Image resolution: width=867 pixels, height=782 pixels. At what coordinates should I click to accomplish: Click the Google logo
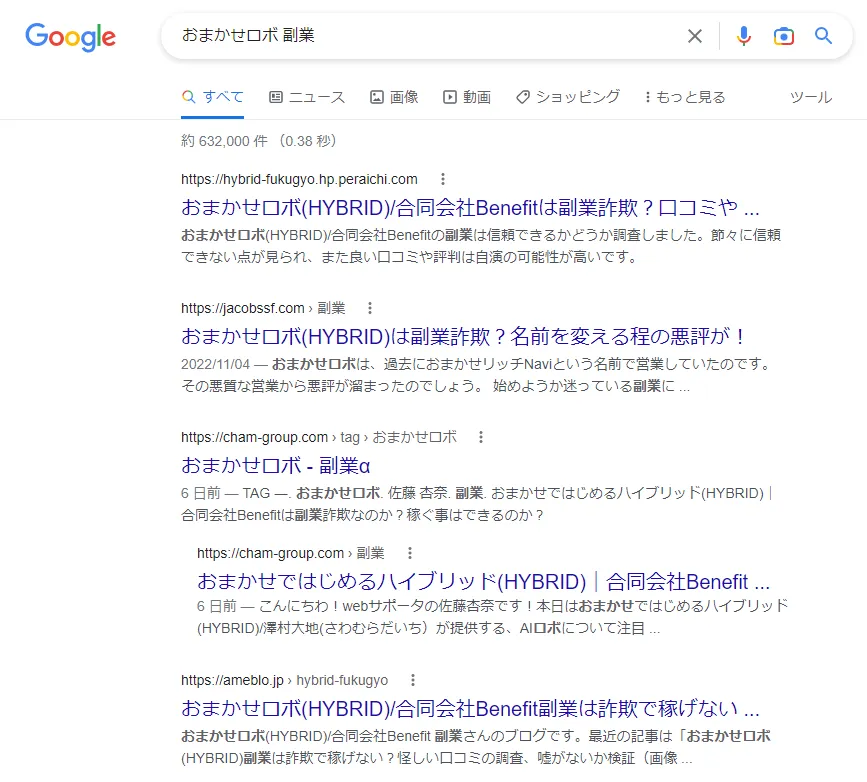pyautogui.click(x=70, y=37)
